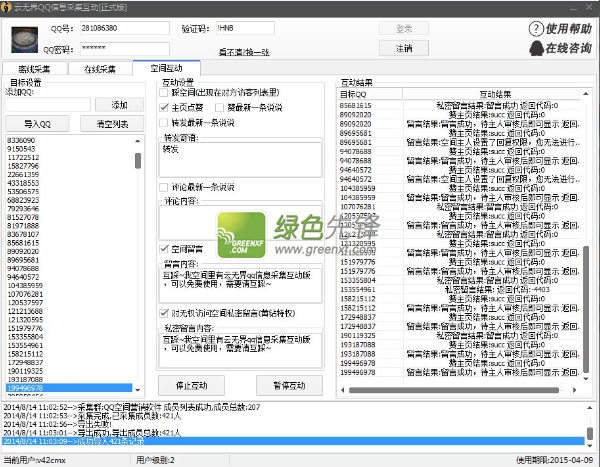Enable the 踩空间 checkbox
The width and height of the screenshot is (600, 467).
[165, 93]
